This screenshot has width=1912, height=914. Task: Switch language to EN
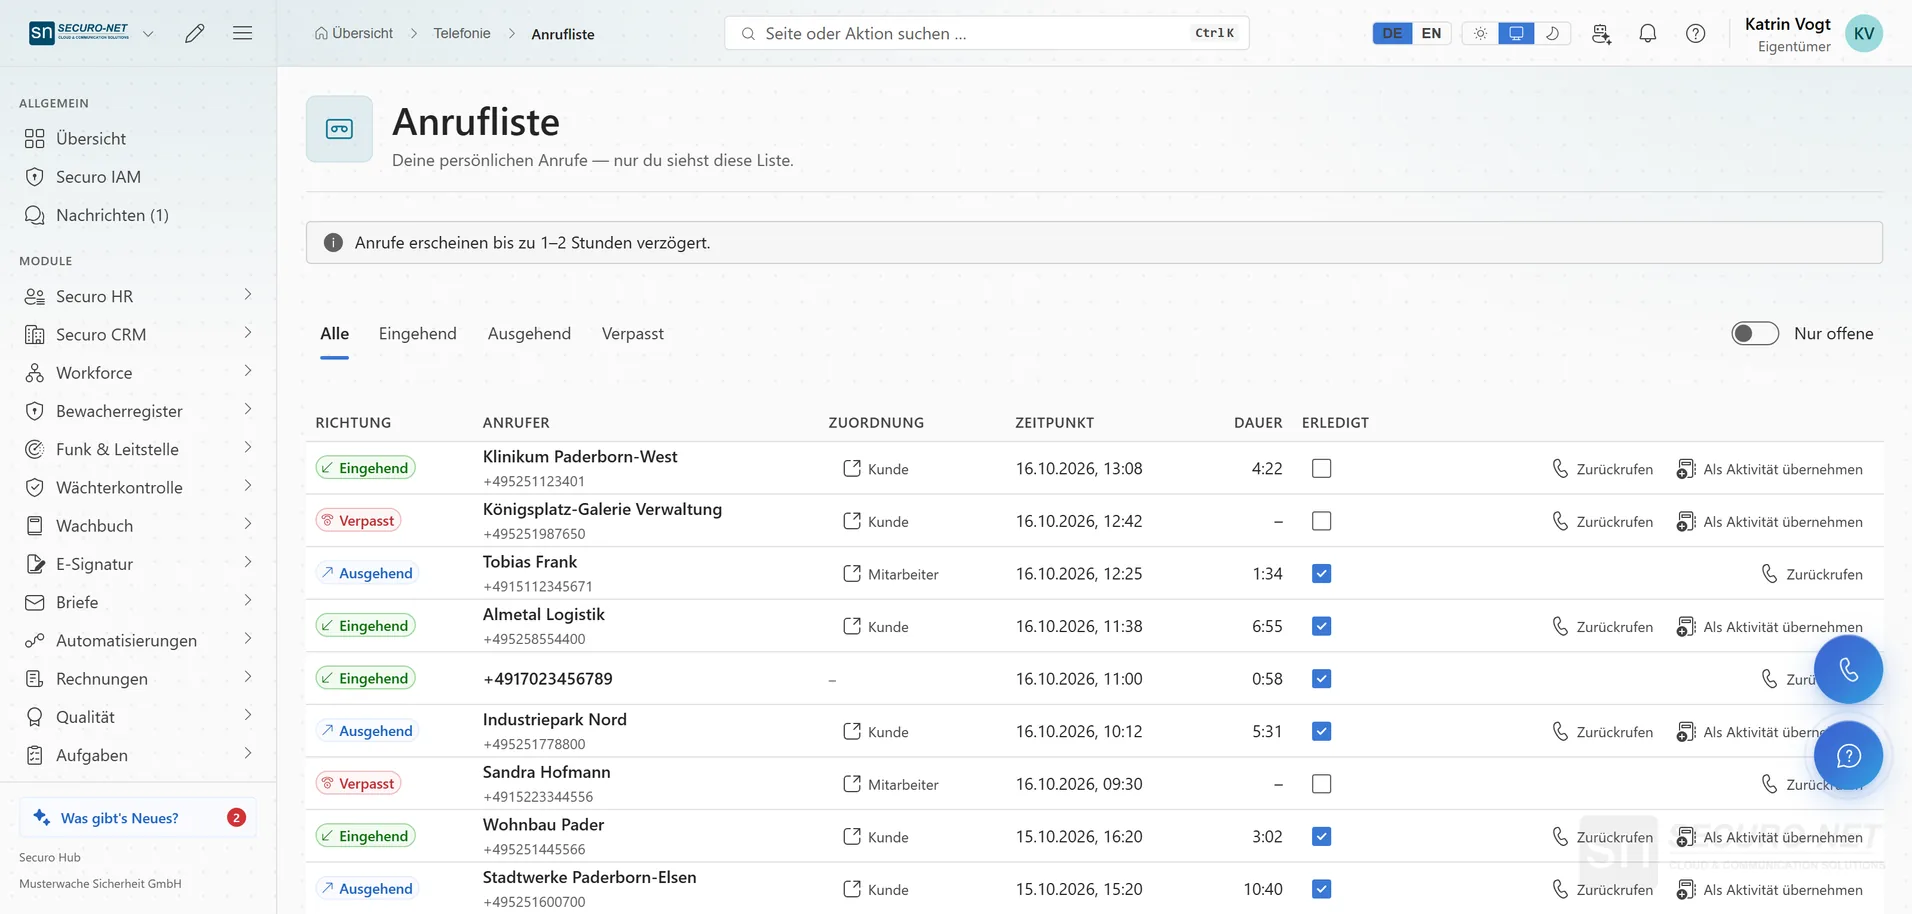(x=1431, y=33)
